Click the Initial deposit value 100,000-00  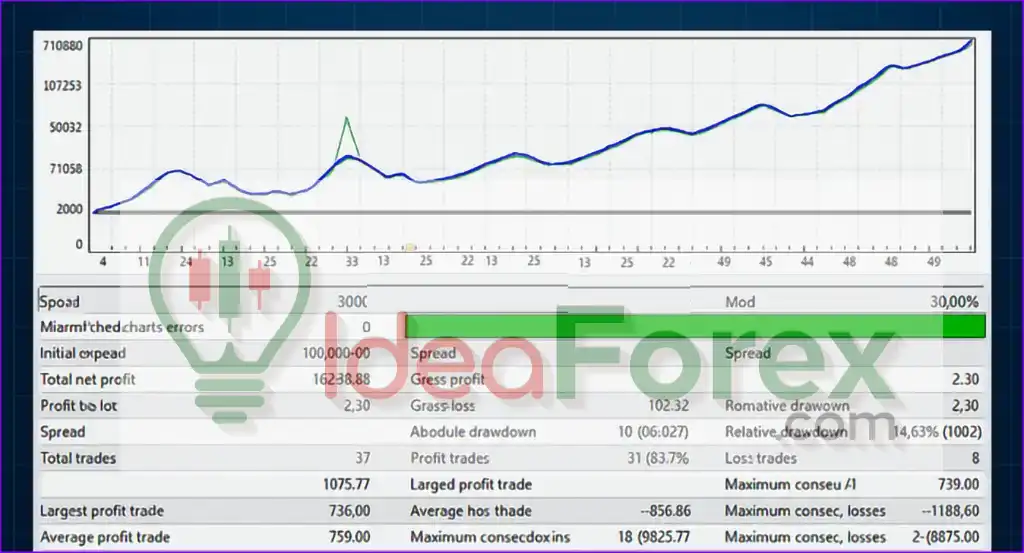pyautogui.click(x=335, y=353)
